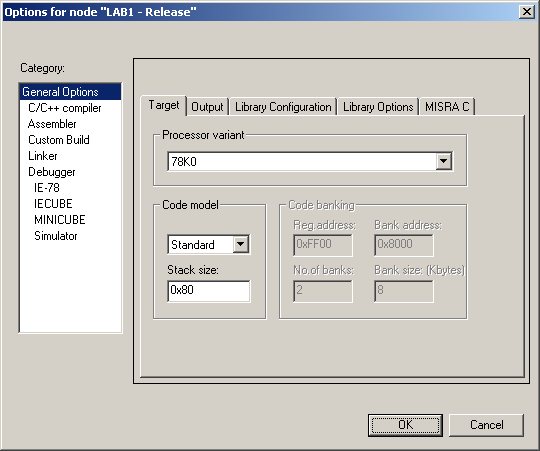Open Processor variant dropdown arrow
540x451 pixels.
pos(444,161)
